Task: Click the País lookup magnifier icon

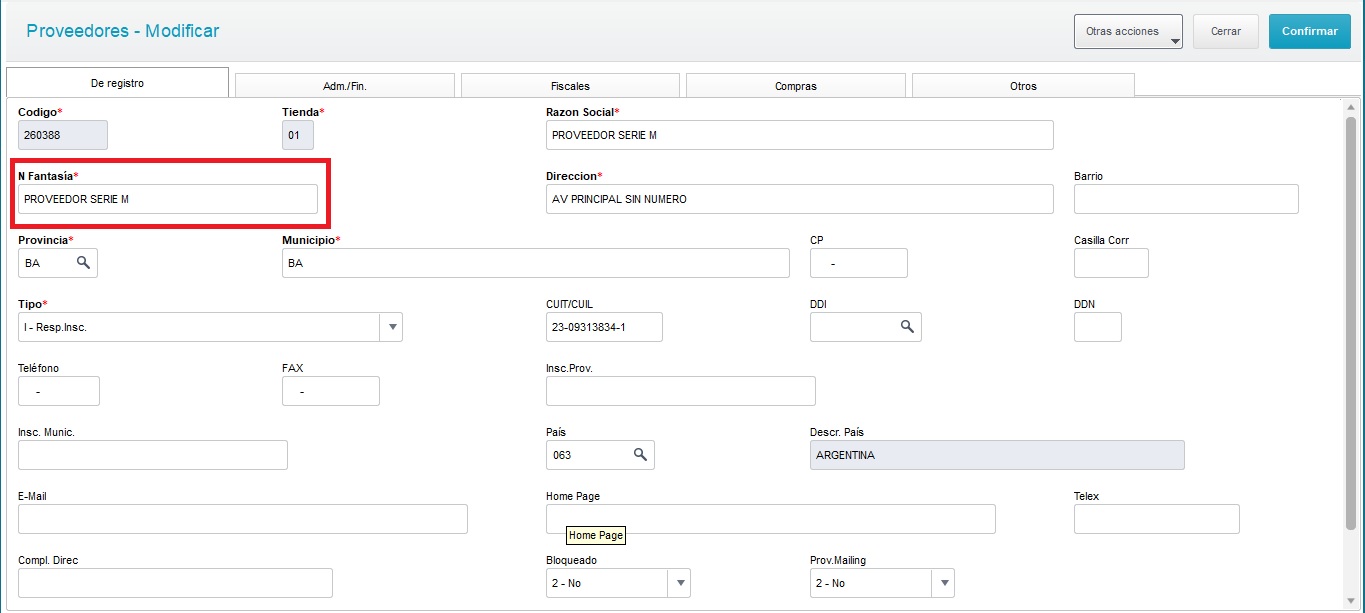Action: [641, 455]
